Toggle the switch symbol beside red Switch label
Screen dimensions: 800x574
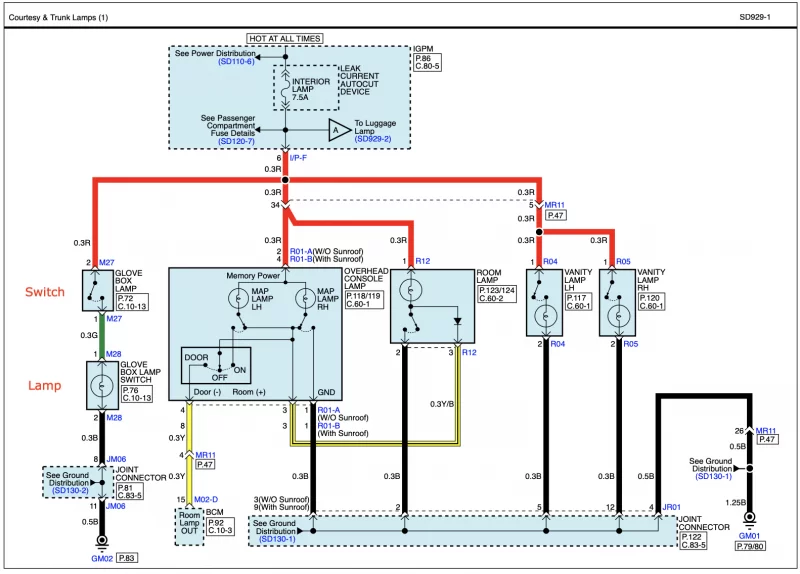pos(99,291)
